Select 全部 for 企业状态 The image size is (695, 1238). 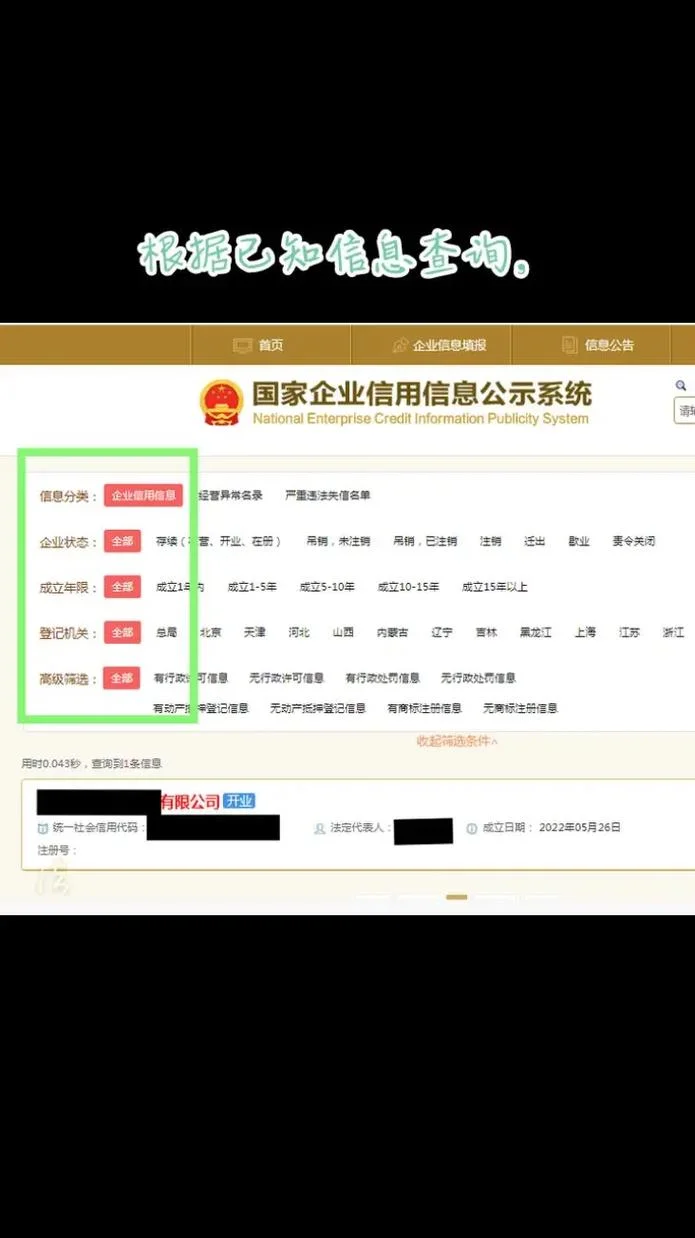(x=122, y=541)
